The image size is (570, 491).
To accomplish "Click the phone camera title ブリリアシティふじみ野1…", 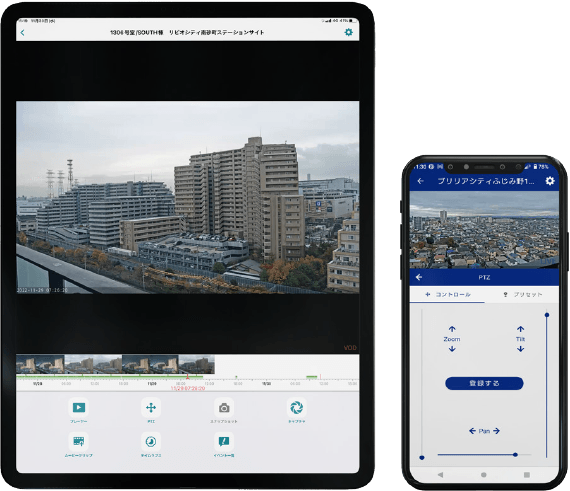I will (x=486, y=181).
